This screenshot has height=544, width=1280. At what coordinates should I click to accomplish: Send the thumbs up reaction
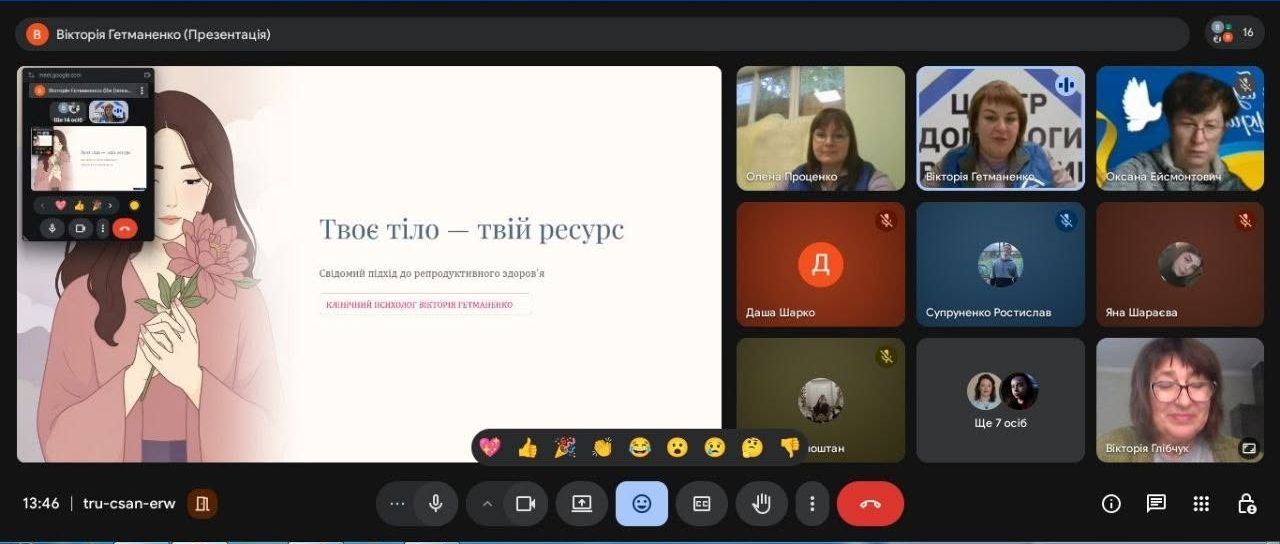click(x=528, y=447)
